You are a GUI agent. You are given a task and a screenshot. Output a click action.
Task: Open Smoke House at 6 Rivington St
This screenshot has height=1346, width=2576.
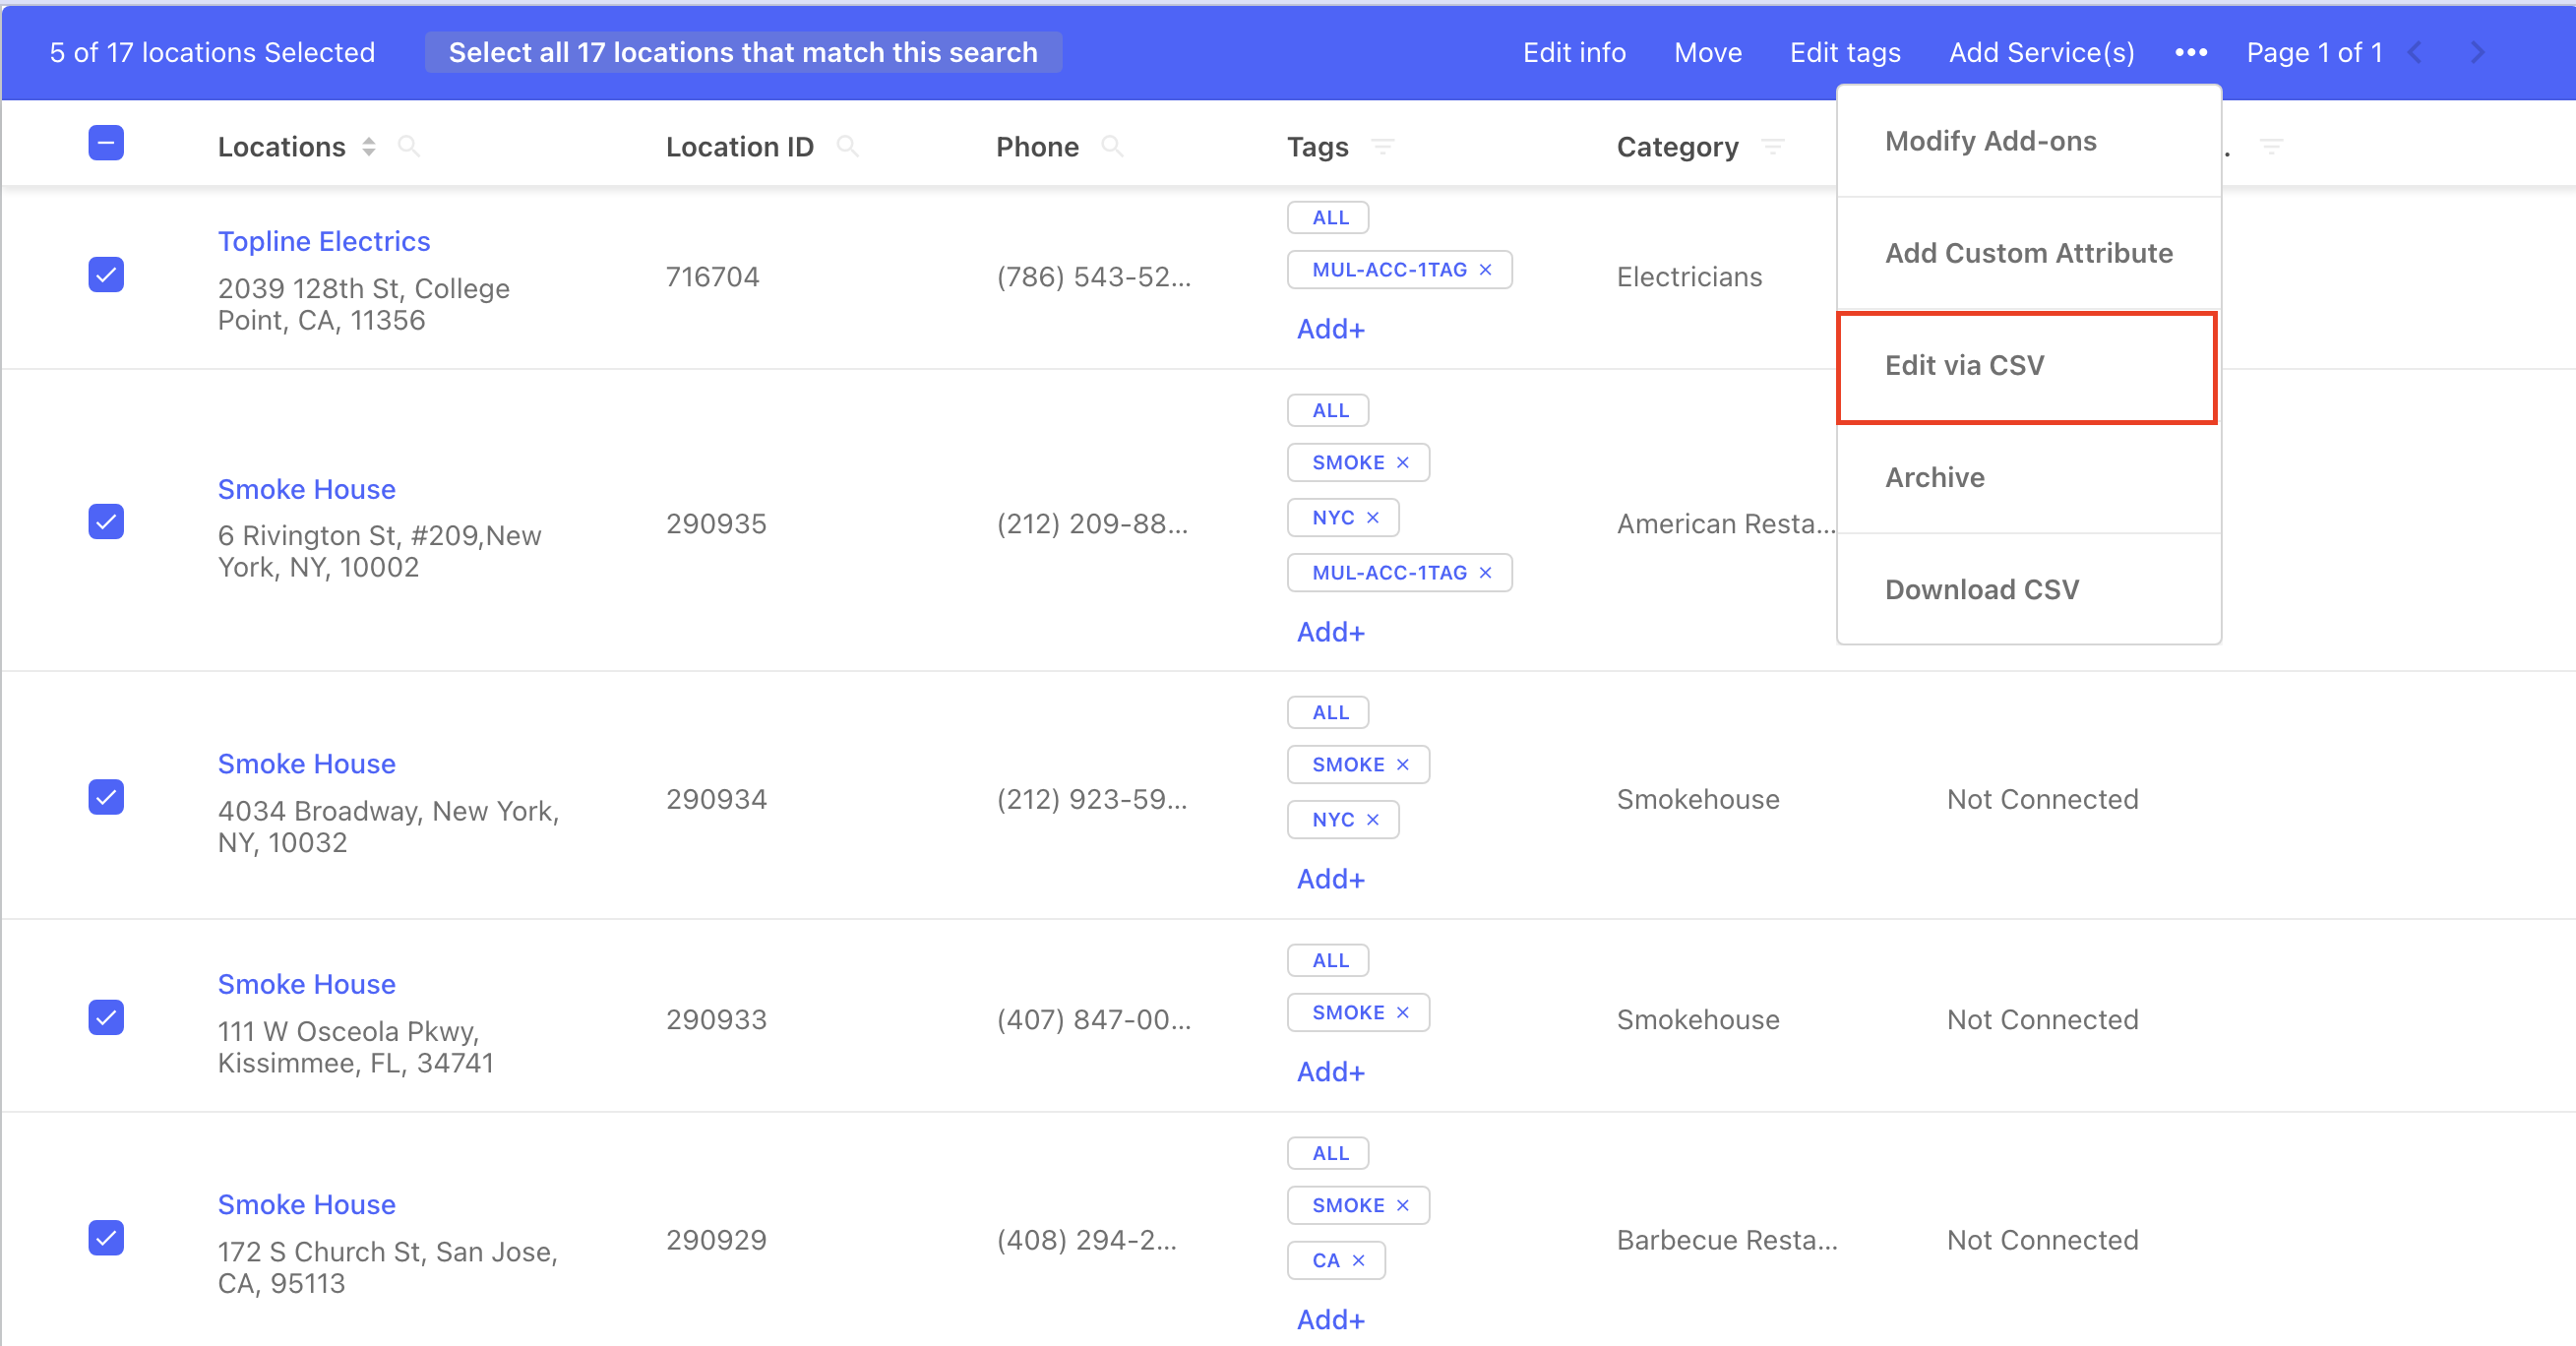pyautogui.click(x=307, y=489)
